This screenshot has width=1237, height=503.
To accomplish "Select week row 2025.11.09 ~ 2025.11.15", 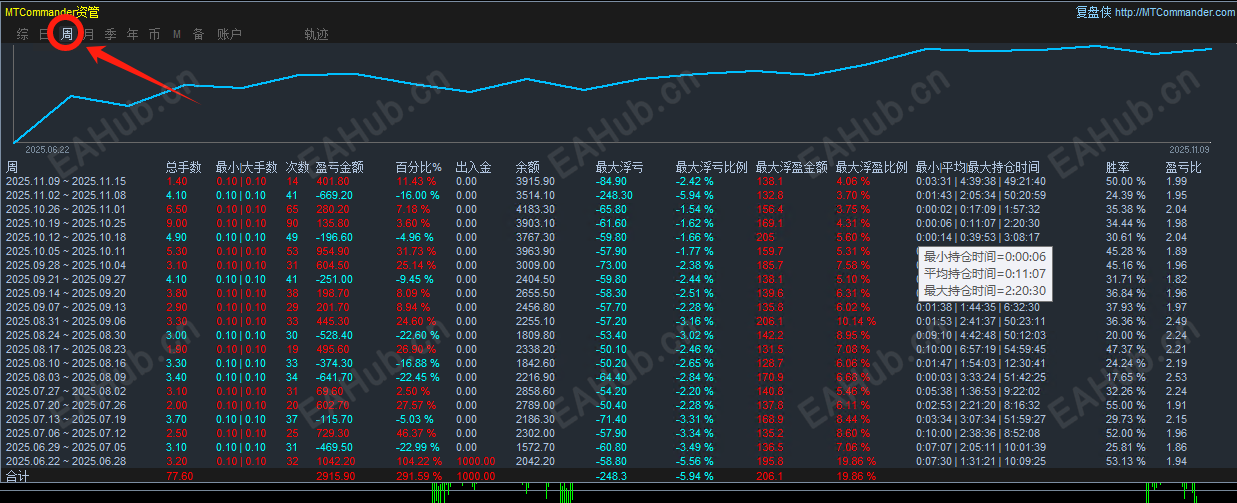I will (618, 181).
